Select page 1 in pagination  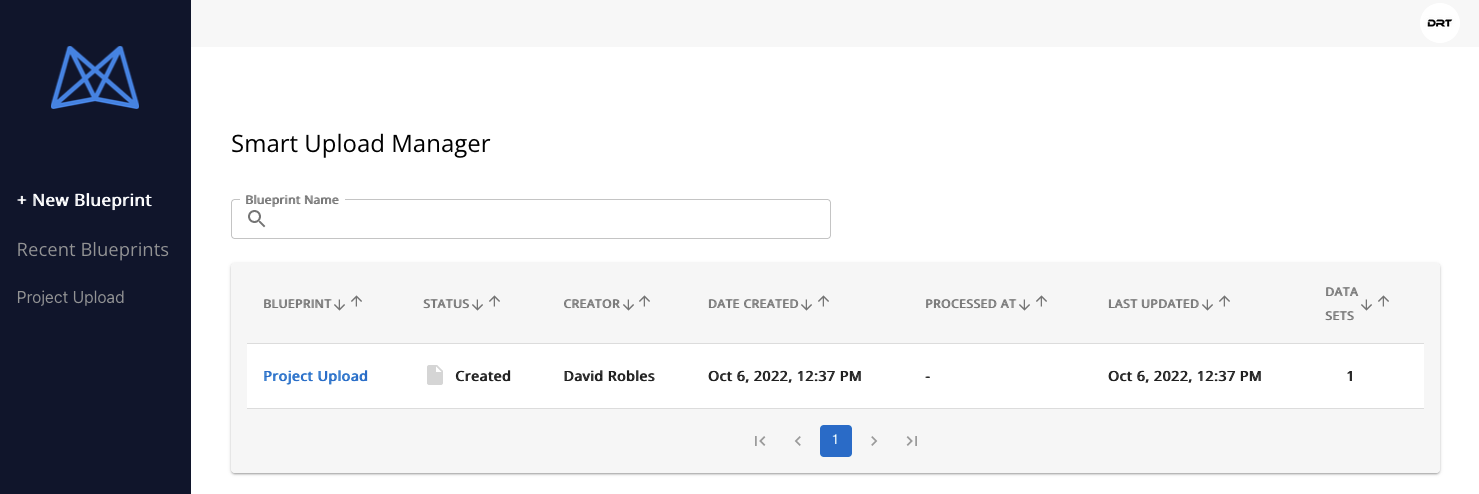[x=836, y=441]
